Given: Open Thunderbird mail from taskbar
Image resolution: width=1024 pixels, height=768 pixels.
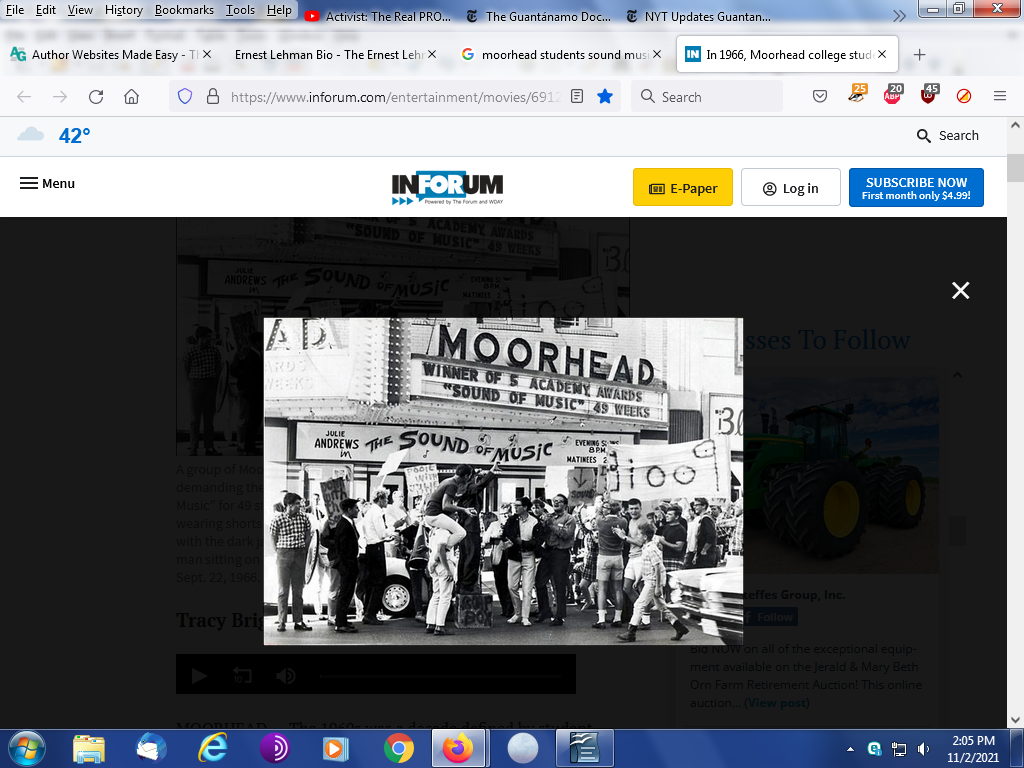Looking at the screenshot, I should pos(151,748).
